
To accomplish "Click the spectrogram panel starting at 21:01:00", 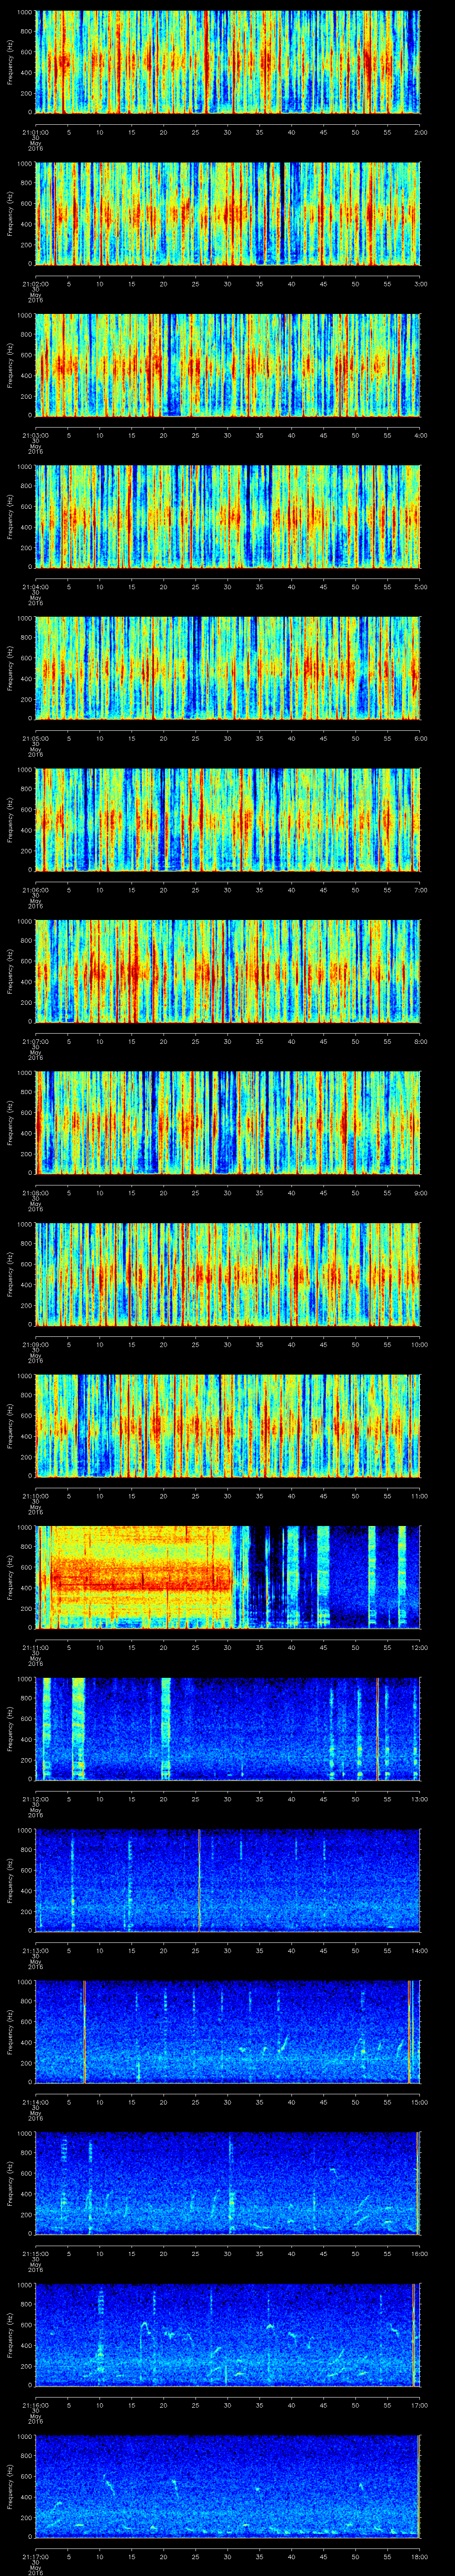I will [x=228, y=62].
